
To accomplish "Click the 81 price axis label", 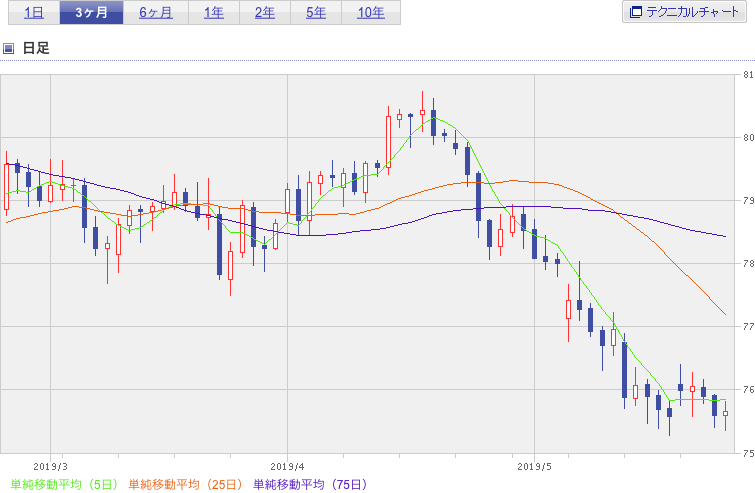I will [748, 75].
